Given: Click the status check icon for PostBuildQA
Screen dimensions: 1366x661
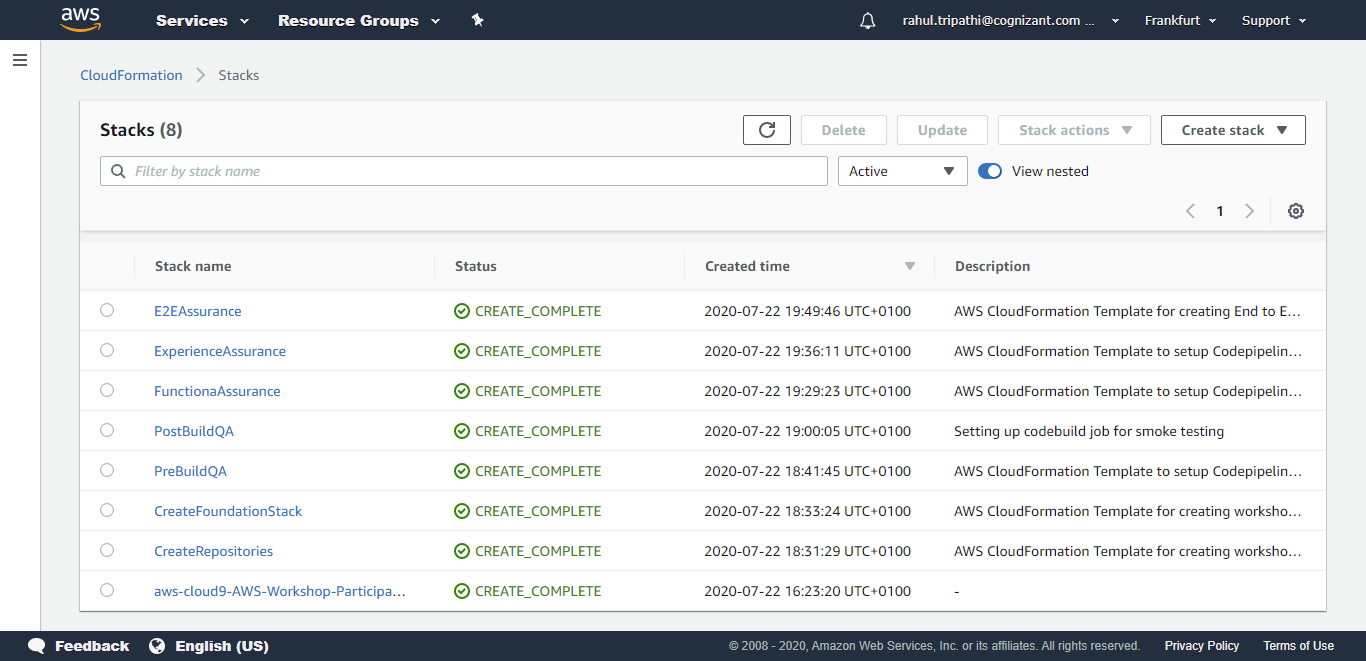Looking at the screenshot, I should tap(462, 431).
